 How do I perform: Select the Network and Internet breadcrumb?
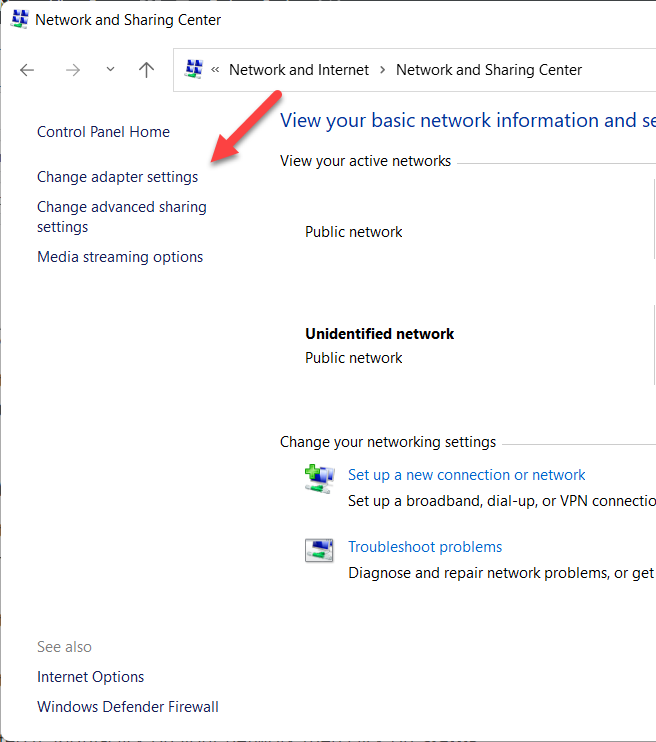(x=298, y=70)
